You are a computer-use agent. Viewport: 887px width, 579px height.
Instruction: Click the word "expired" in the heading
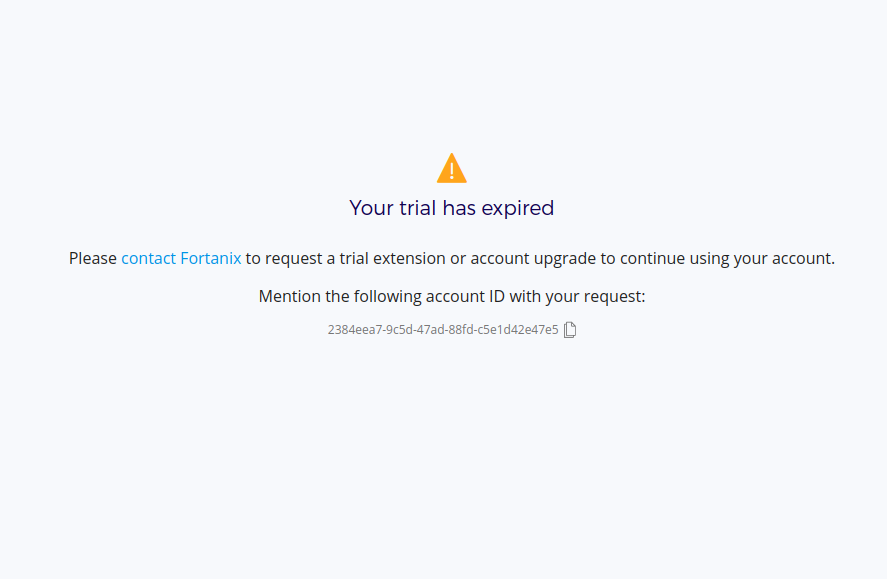[x=517, y=208]
